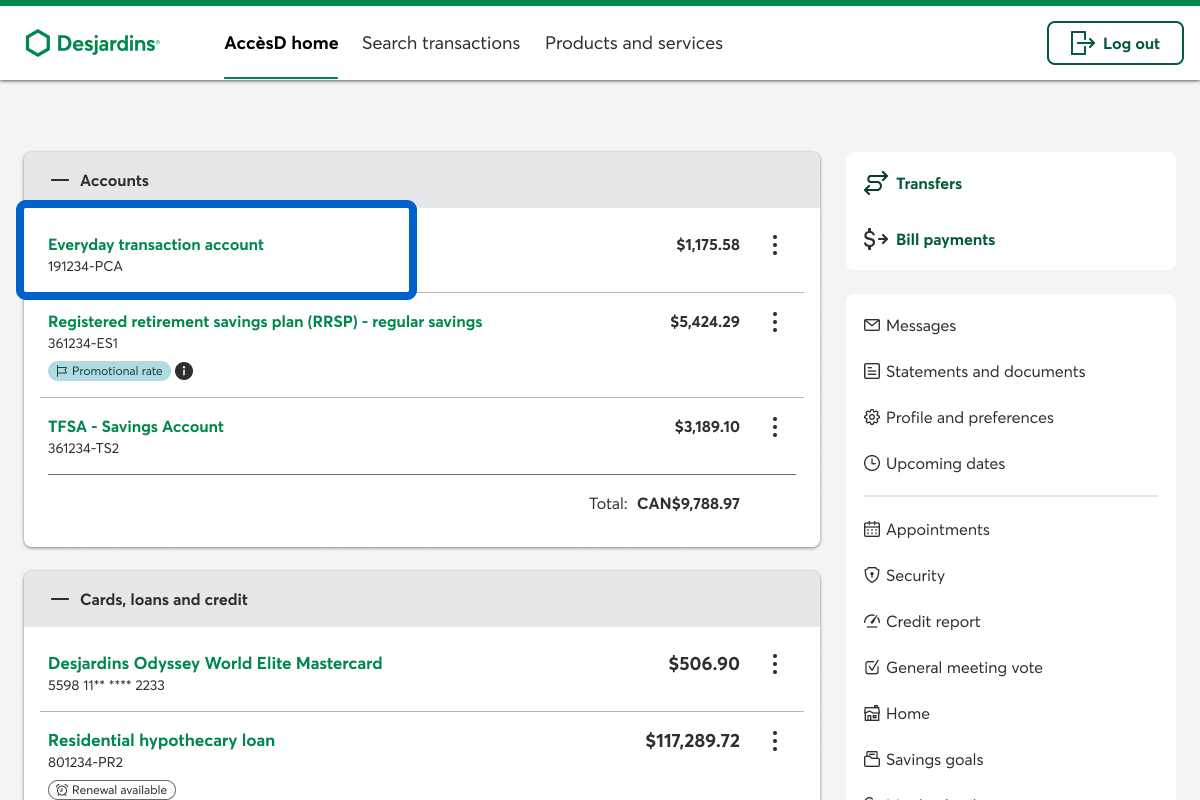Open options menu for RRSP regular savings
Screen dimensions: 1200x800
(x=775, y=322)
